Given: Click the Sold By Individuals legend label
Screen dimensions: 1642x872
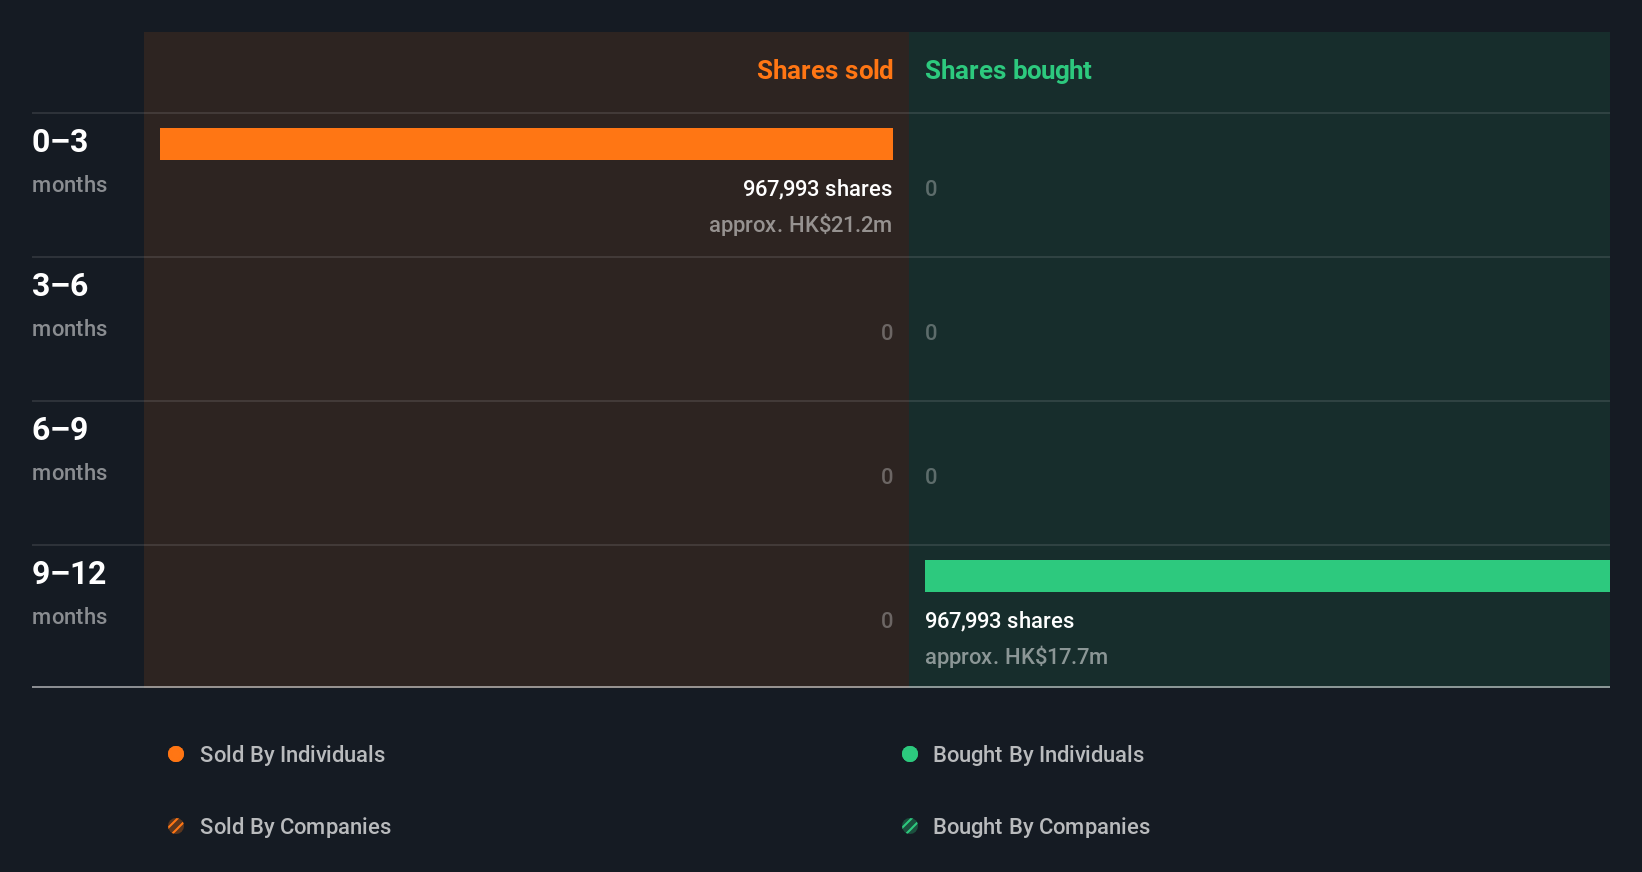Looking at the screenshot, I should pyautogui.click(x=292, y=754).
